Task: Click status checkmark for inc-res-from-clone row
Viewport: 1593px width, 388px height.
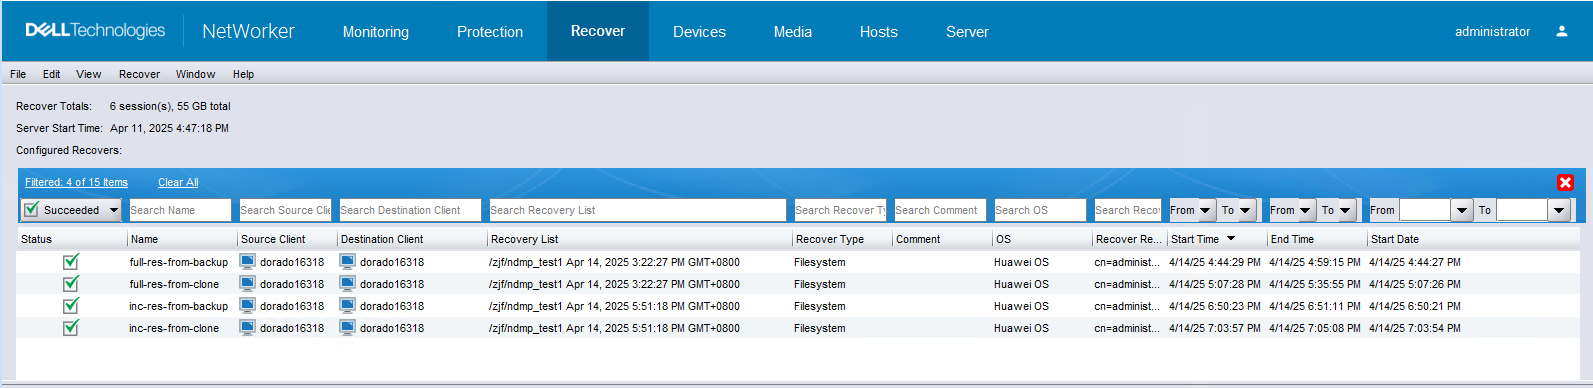Action: pos(71,328)
